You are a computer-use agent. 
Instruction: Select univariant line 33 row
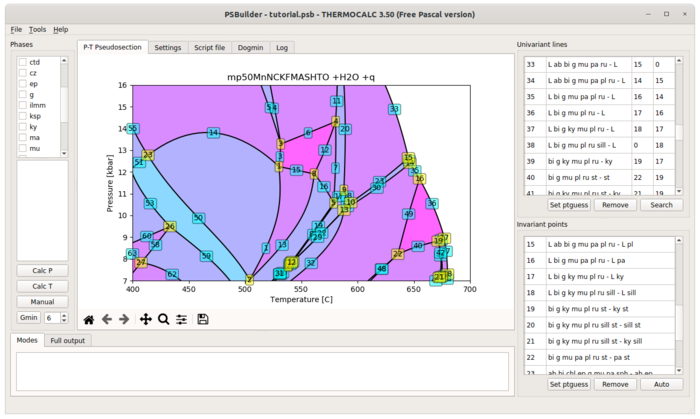600,64
